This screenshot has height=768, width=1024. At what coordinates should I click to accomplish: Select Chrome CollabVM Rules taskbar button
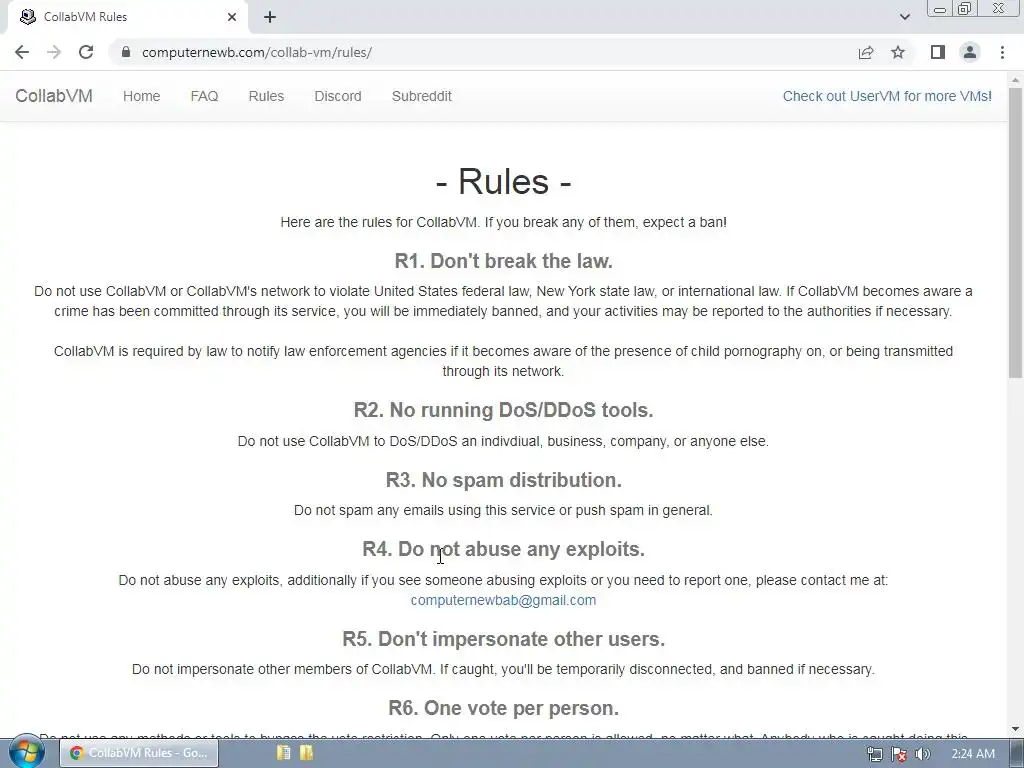[x=138, y=753]
